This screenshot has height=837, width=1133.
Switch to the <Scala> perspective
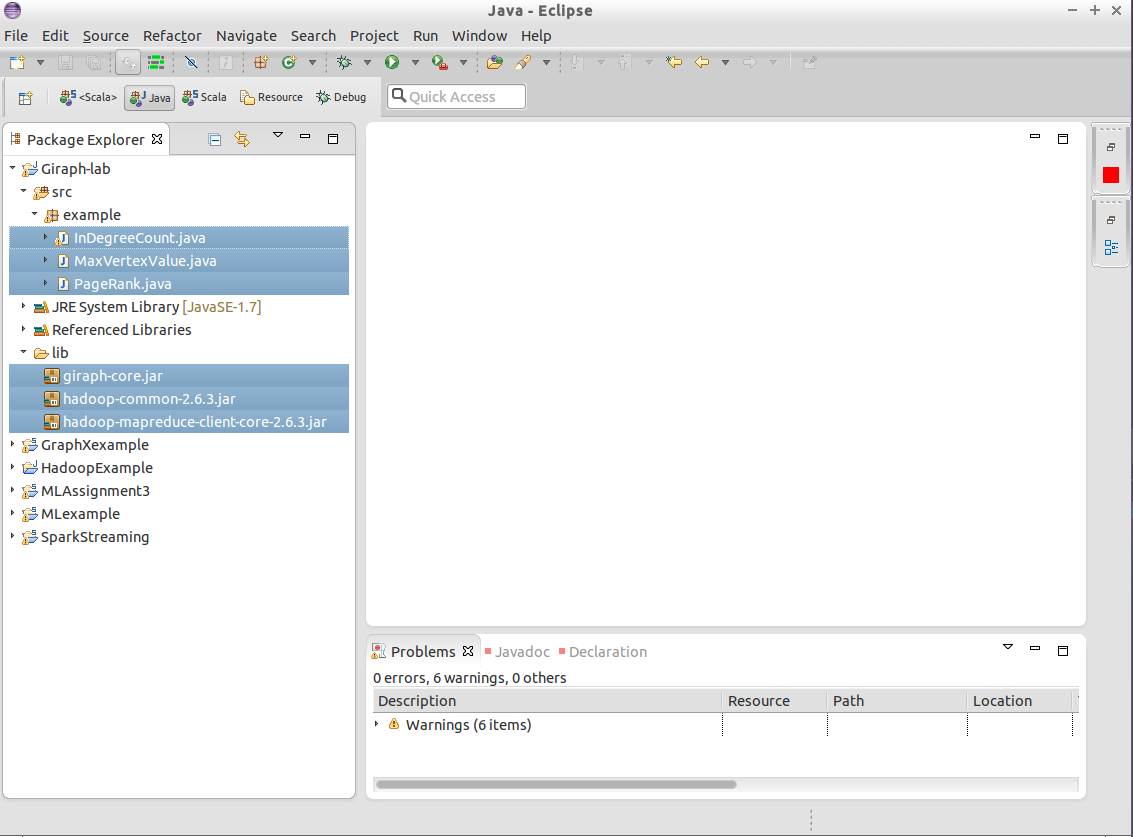[x=88, y=98]
